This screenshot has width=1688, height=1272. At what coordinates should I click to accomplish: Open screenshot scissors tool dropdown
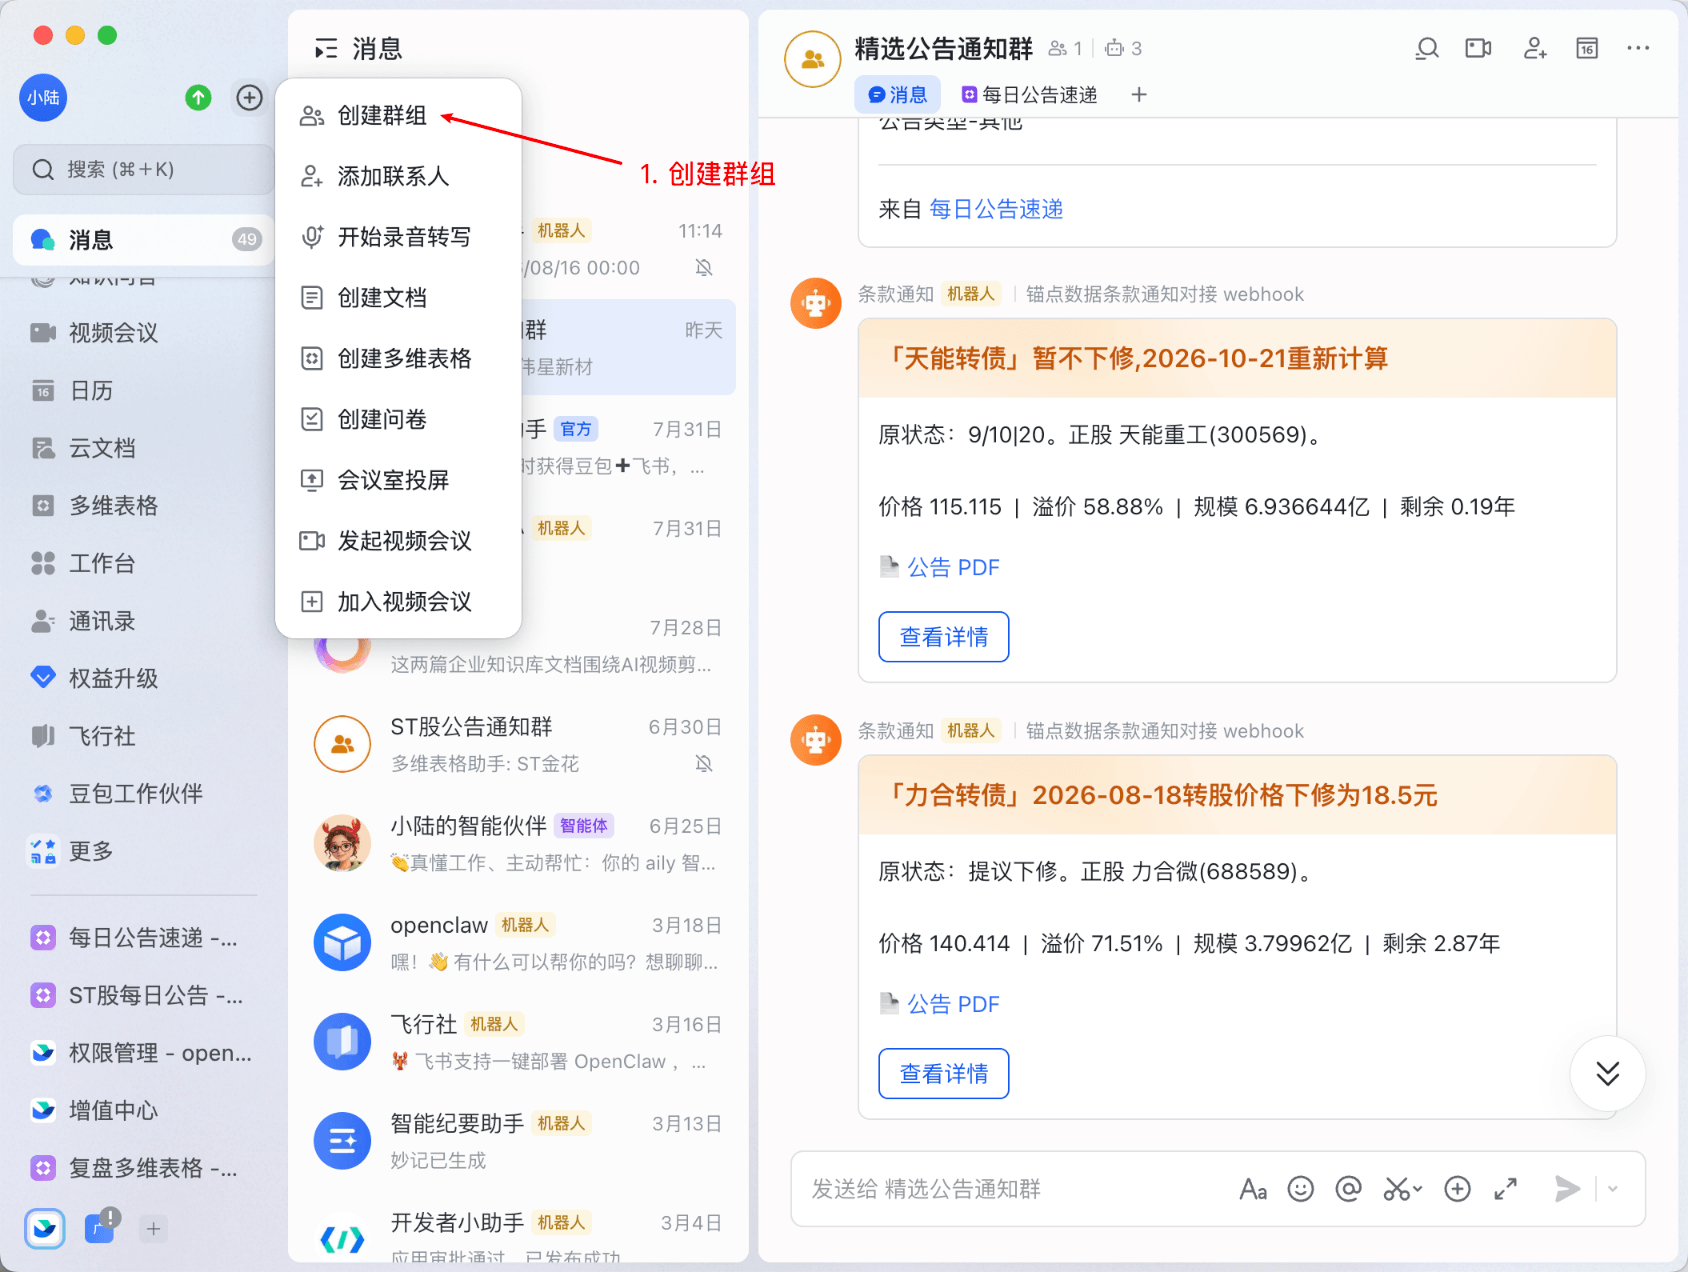pos(1403,1189)
